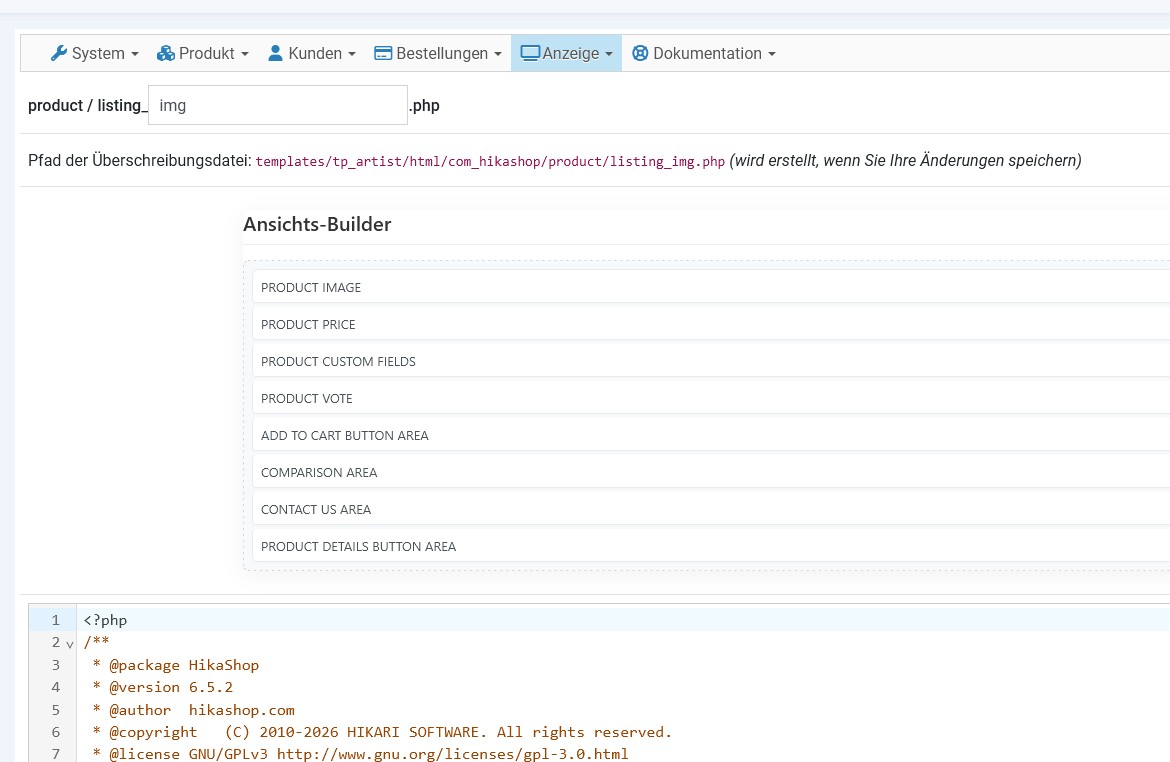Expand the Kunden menu caret

pos(351,54)
